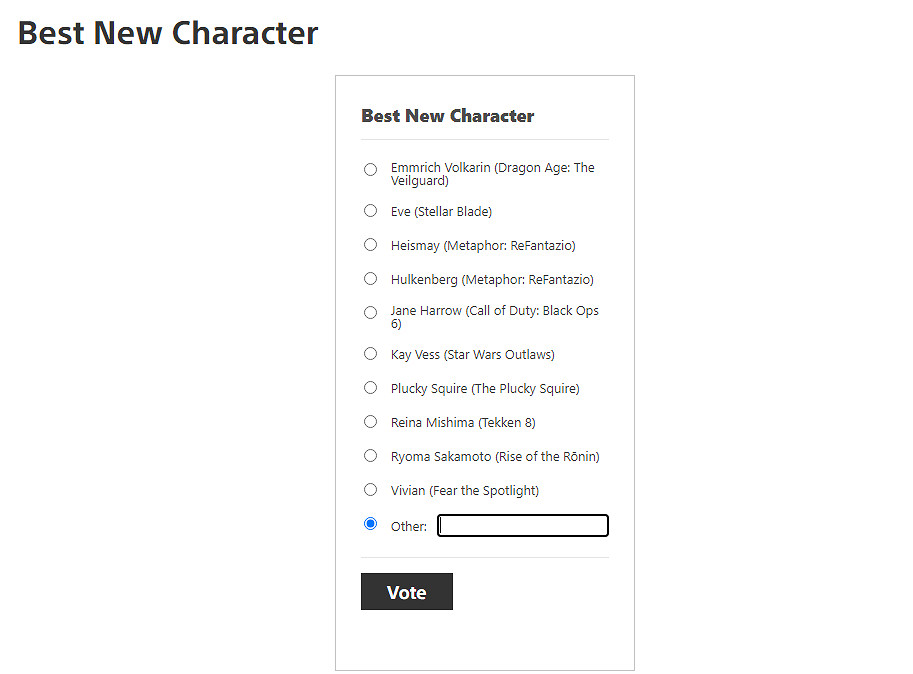This screenshot has width=913, height=674.
Task: Focus the Other text input field
Action: click(523, 526)
